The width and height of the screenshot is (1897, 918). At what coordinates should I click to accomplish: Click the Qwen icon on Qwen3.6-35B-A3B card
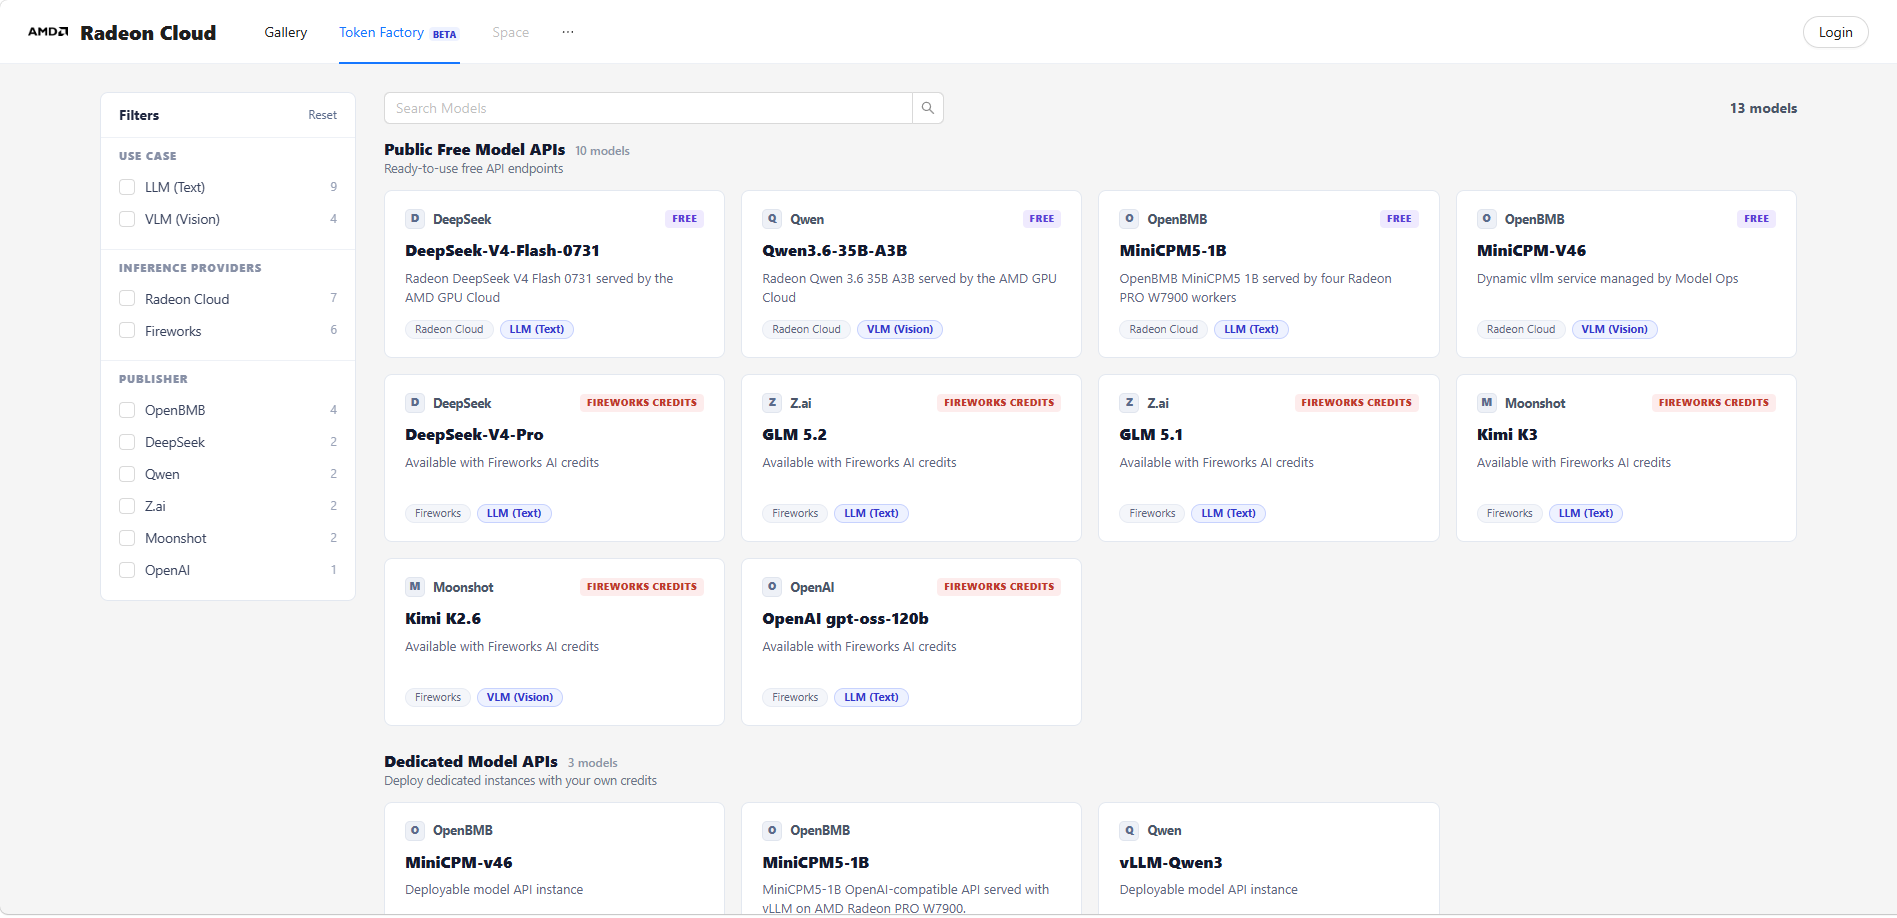point(772,219)
